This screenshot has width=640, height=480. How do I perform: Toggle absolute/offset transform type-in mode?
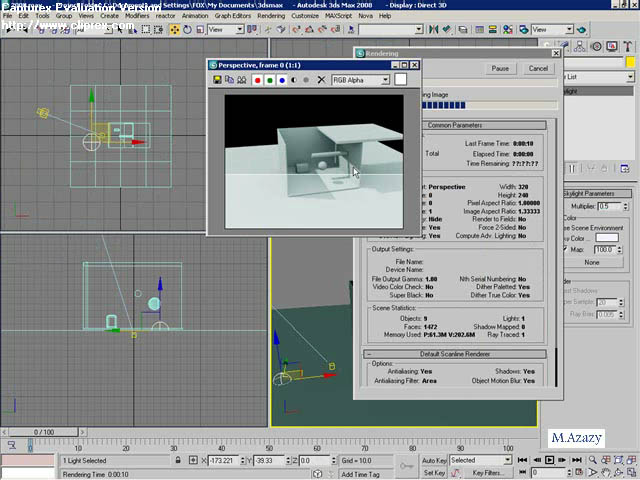(x=193, y=460)
